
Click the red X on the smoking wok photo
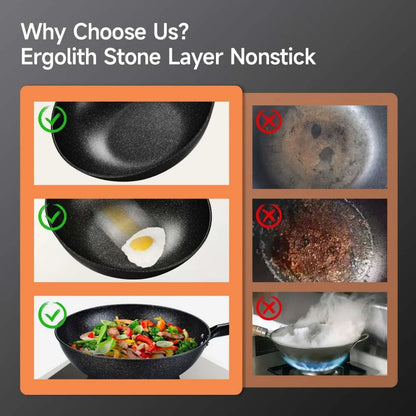(x=269, y=308)
